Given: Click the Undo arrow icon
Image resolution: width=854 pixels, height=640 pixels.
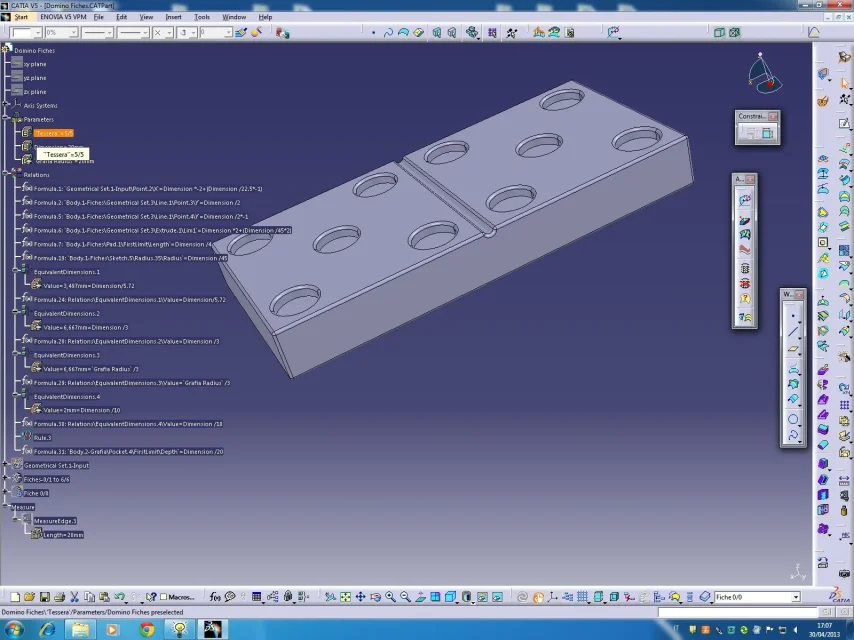Looking at the screenshot, I should 119,597.
